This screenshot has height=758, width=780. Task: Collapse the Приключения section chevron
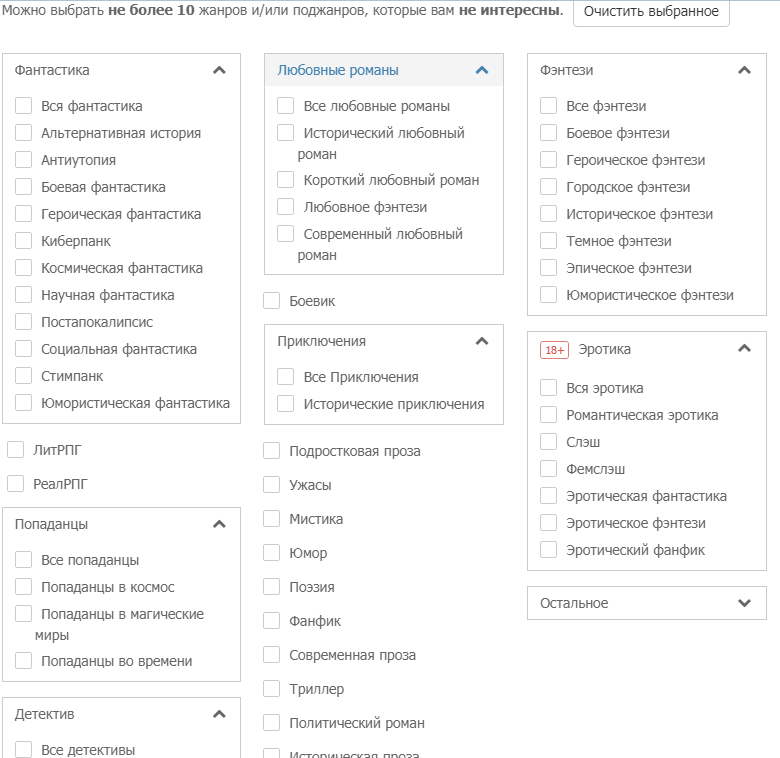482,341
